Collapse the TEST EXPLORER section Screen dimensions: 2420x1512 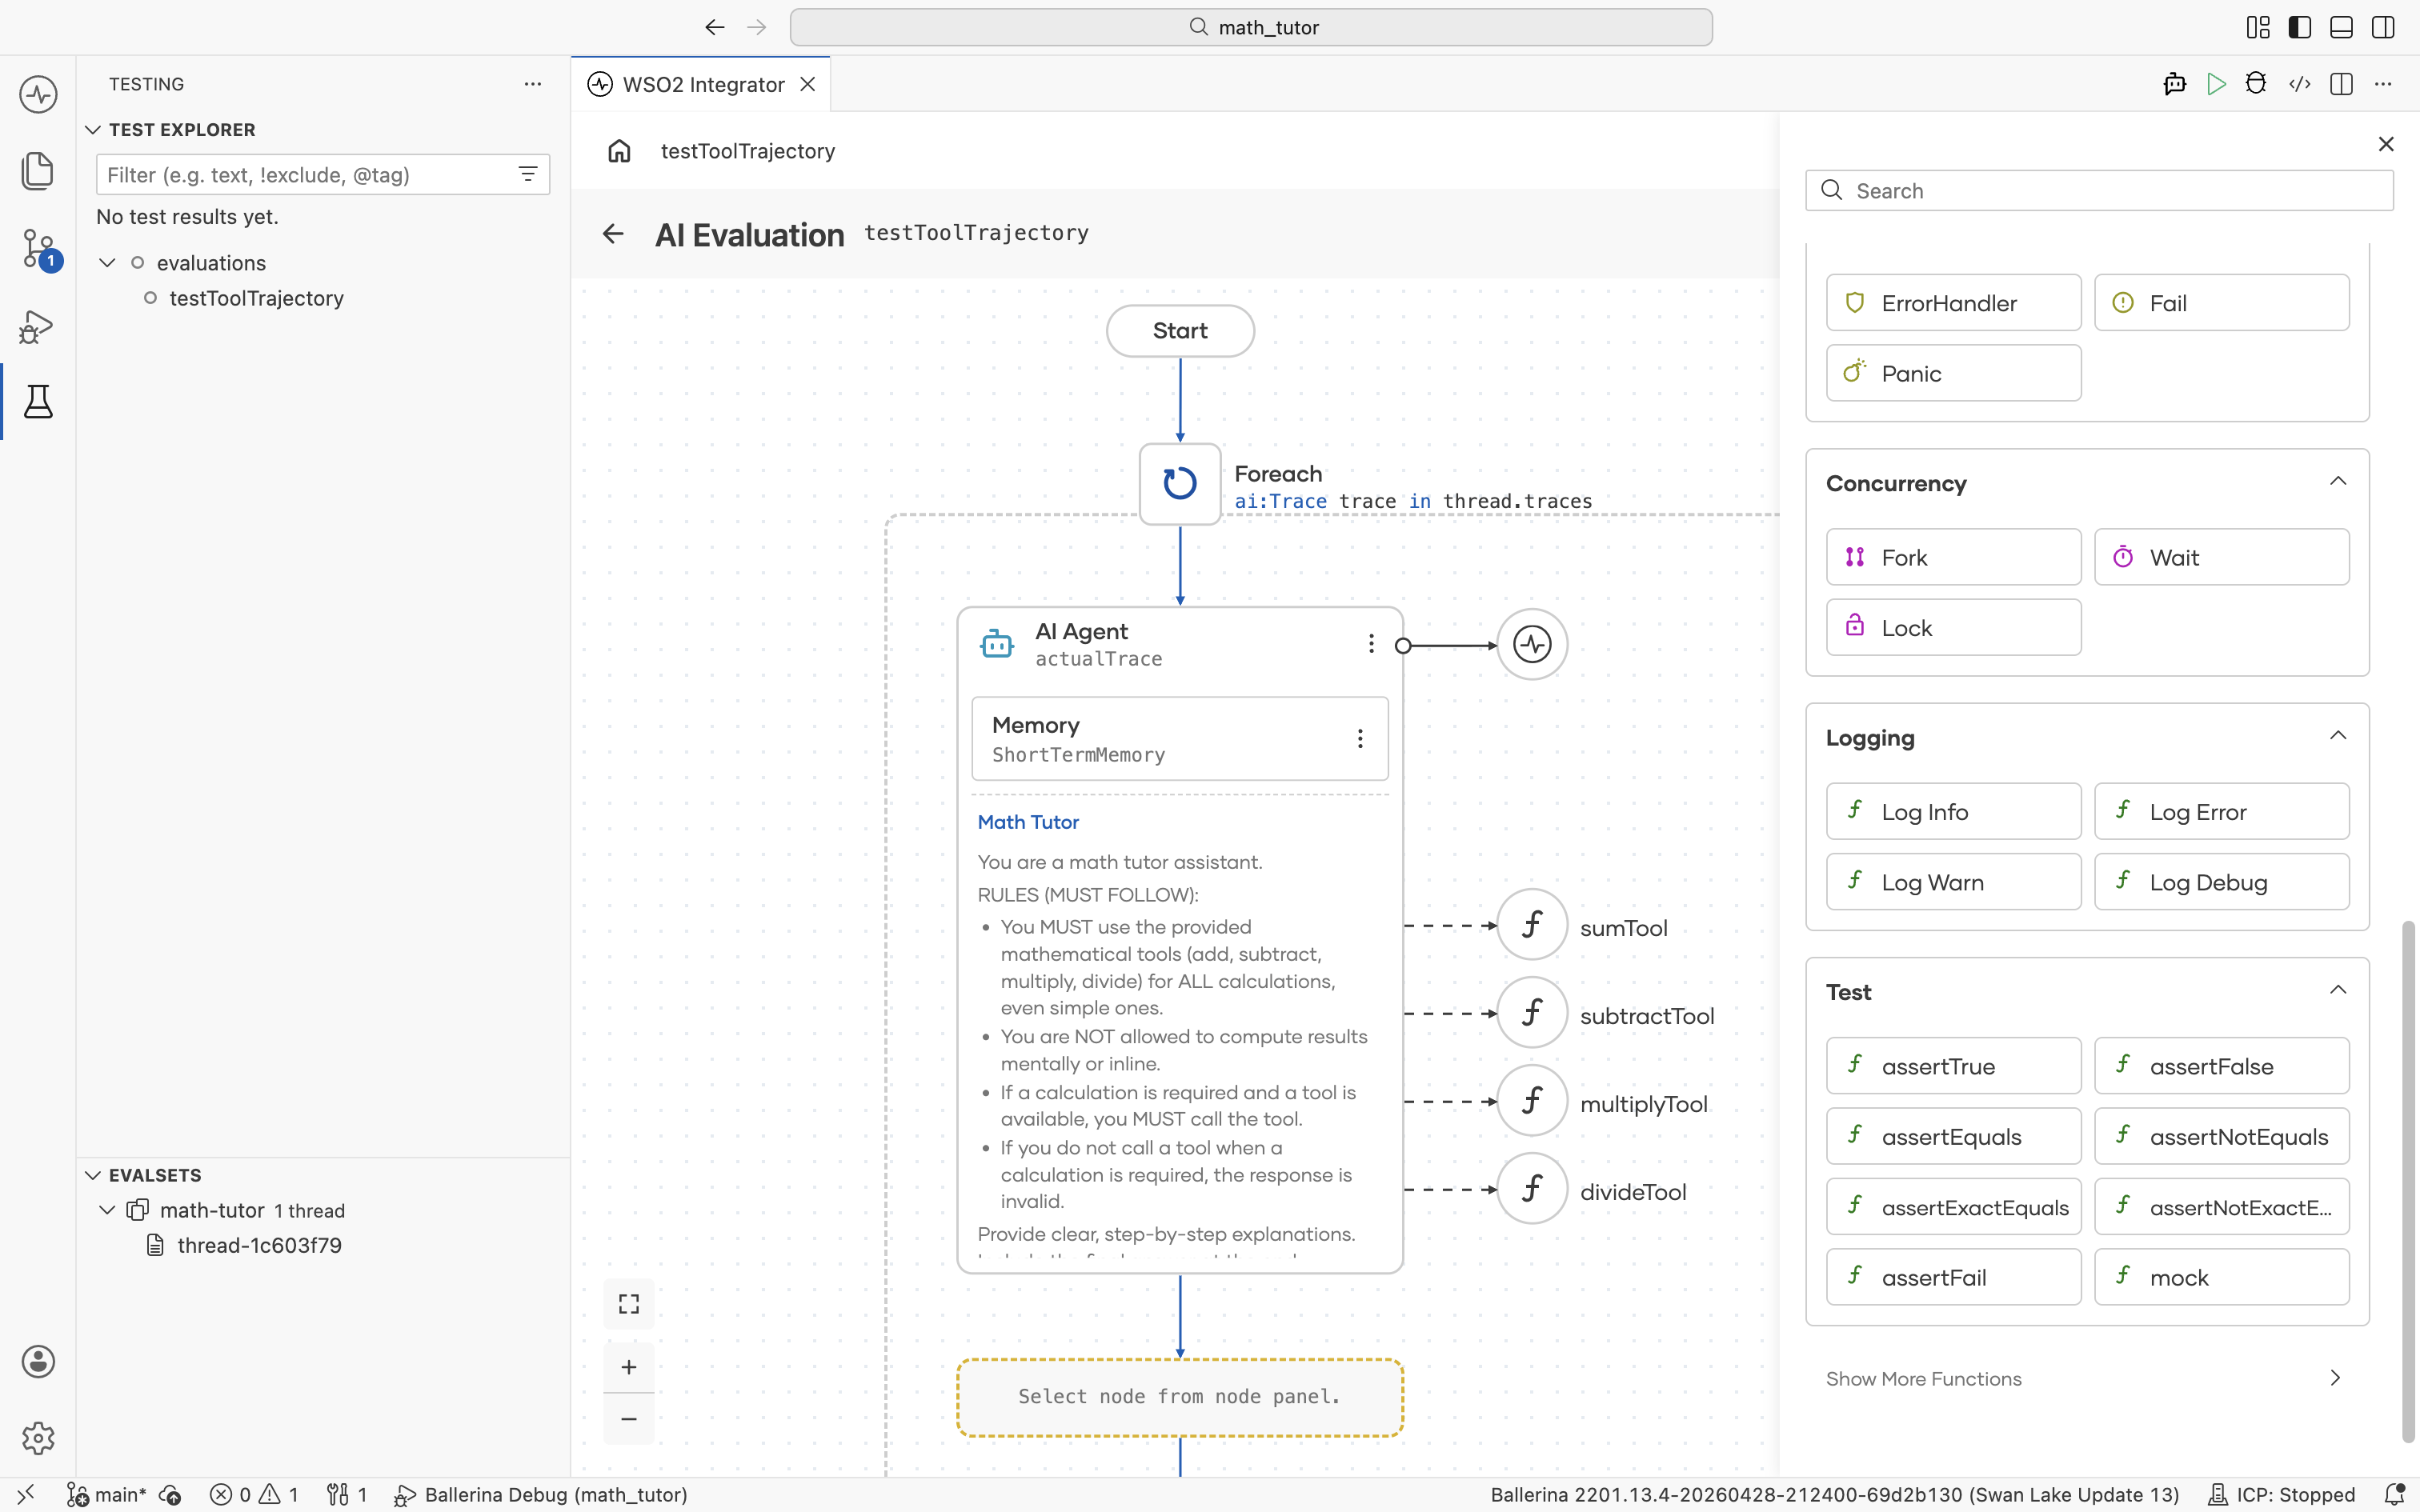93,130
